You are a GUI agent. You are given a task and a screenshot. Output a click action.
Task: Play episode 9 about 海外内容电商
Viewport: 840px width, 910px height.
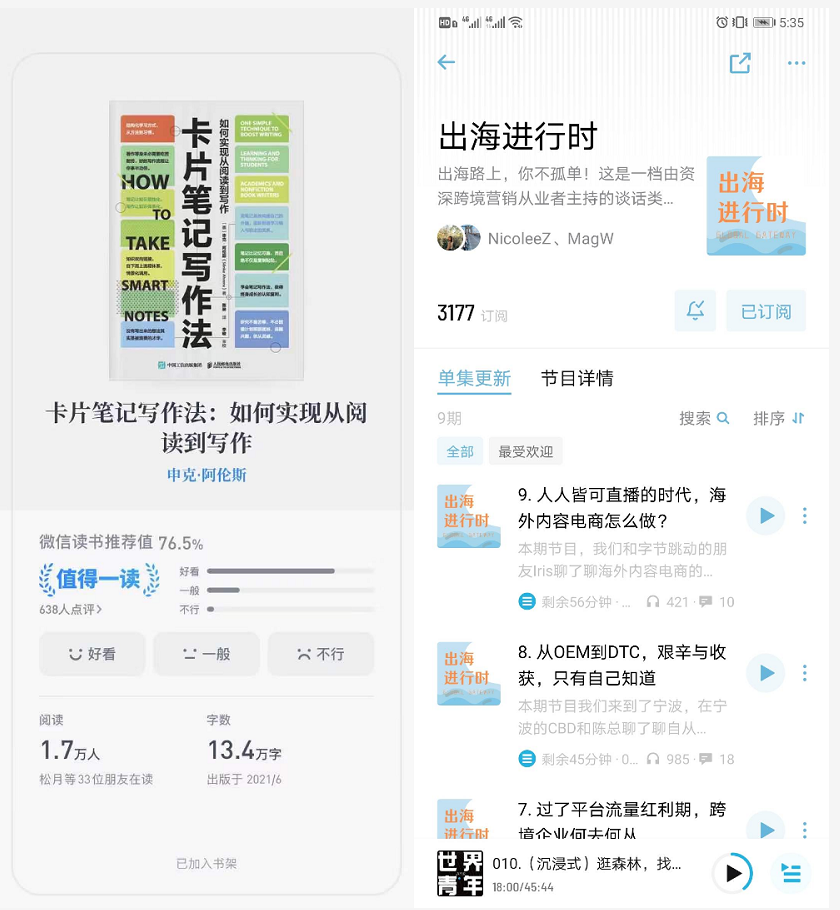pos(765,515)
